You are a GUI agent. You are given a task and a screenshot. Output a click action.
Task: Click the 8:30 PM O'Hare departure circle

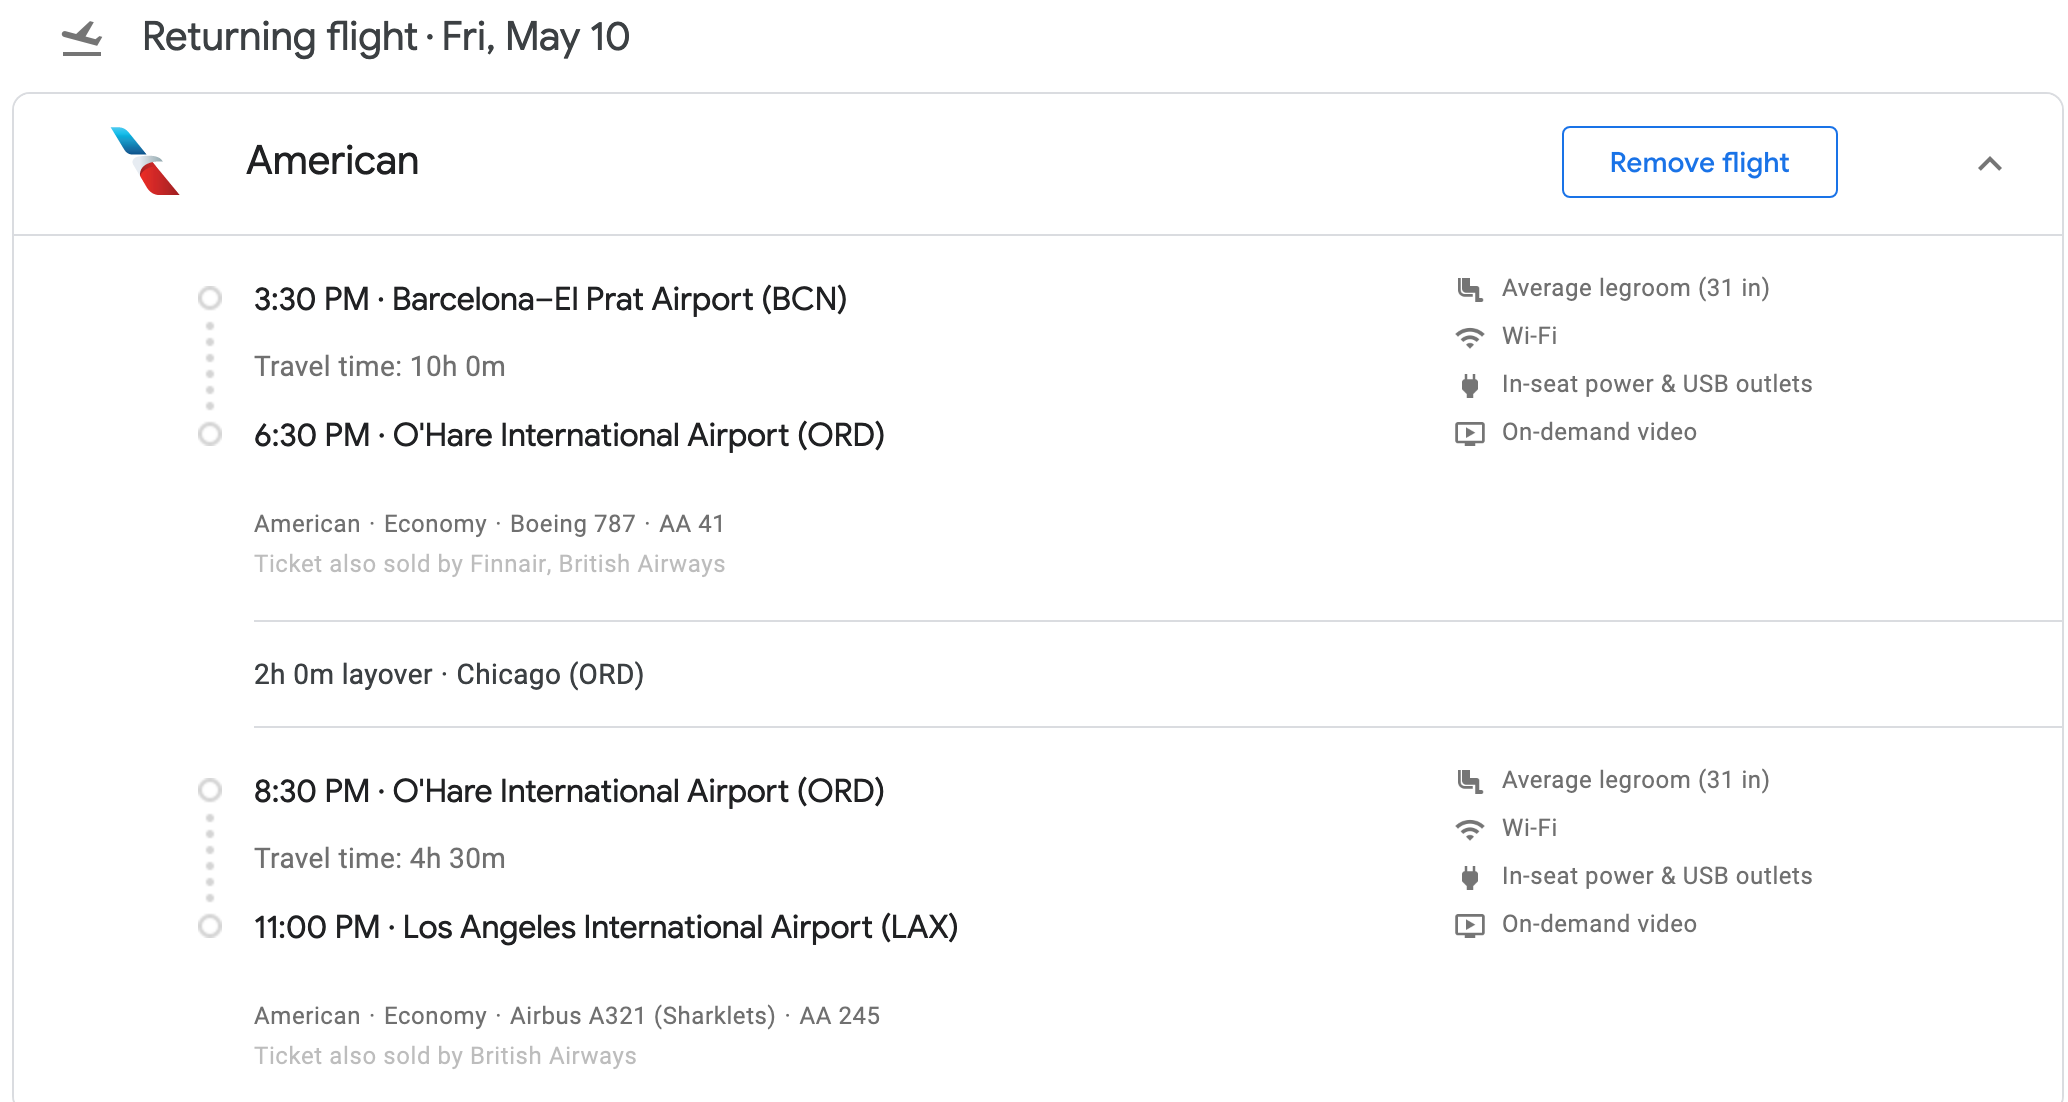(x=210, y=791)
